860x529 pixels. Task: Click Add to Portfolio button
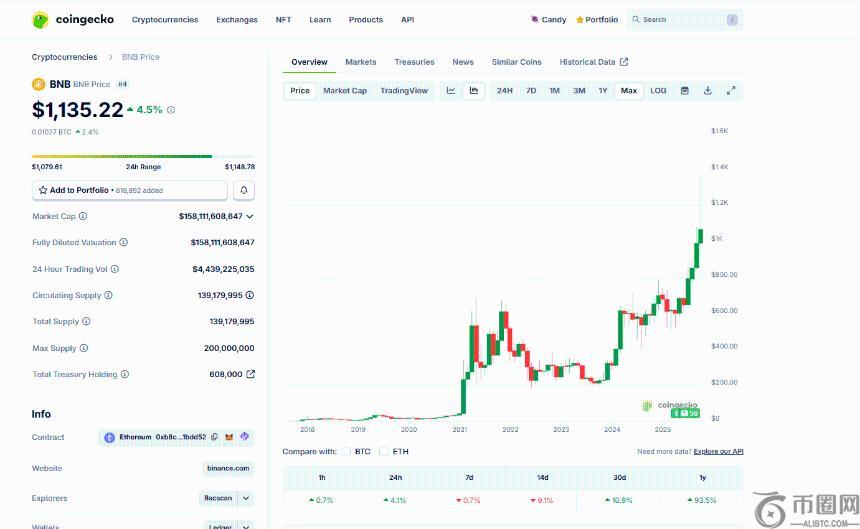tap(130, 190)
